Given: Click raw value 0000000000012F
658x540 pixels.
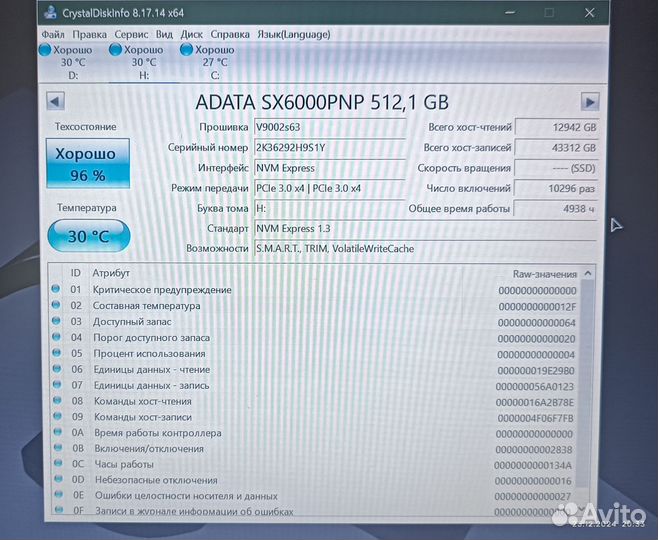Looking at the screenshot, I should click(x=537, y=307).
